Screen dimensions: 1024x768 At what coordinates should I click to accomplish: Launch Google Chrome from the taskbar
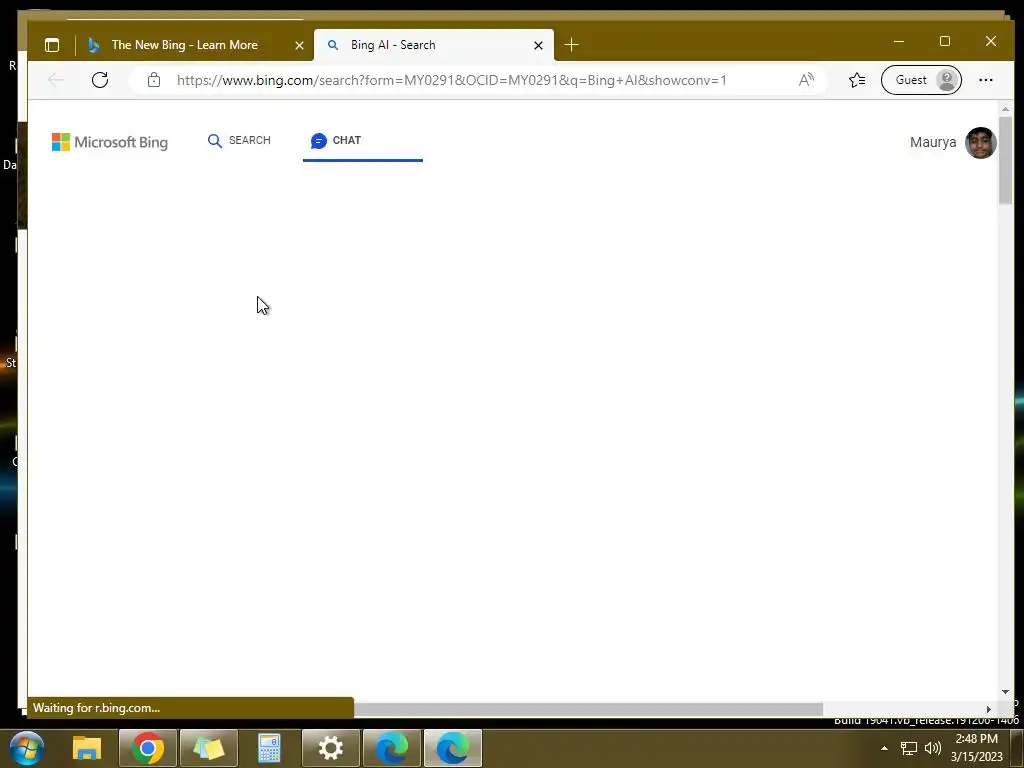tap(148, 748)
